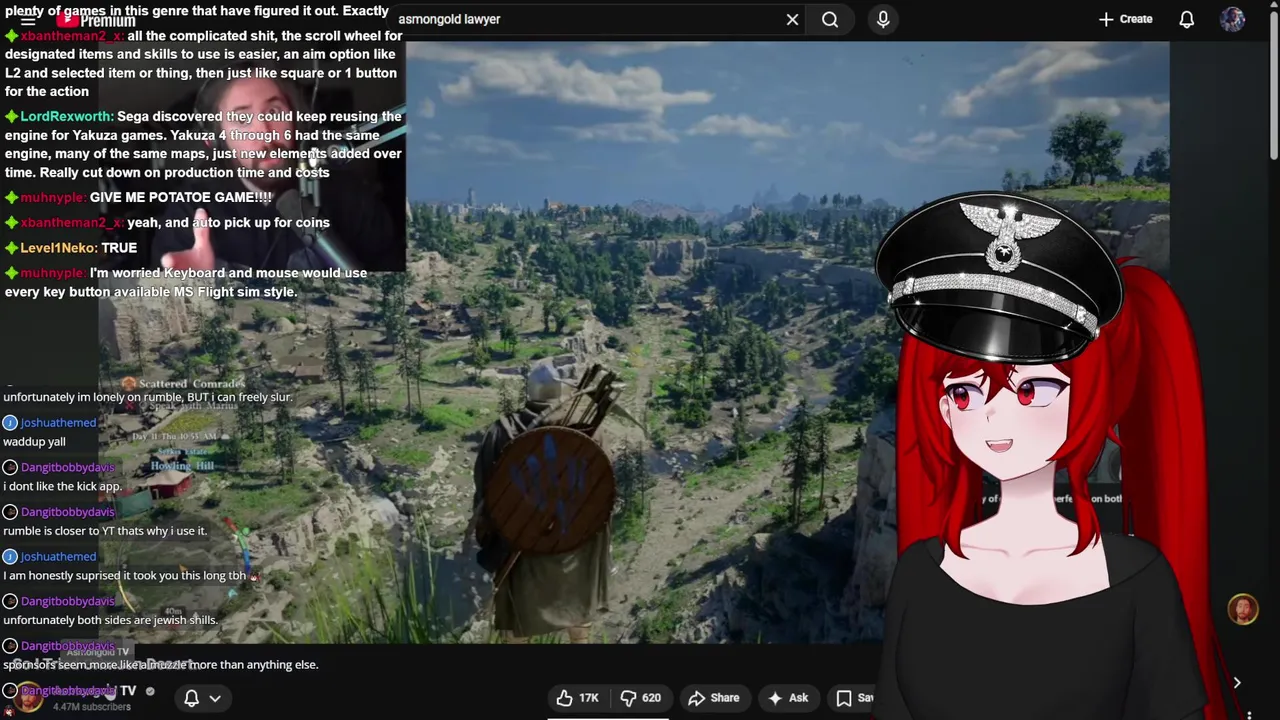Dislike the video (620)
Screen dimensions: 1280x720
(640, 698)
